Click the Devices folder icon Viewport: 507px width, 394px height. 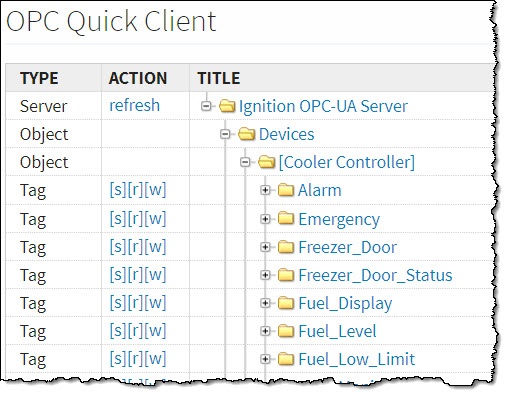coord(247,134)
